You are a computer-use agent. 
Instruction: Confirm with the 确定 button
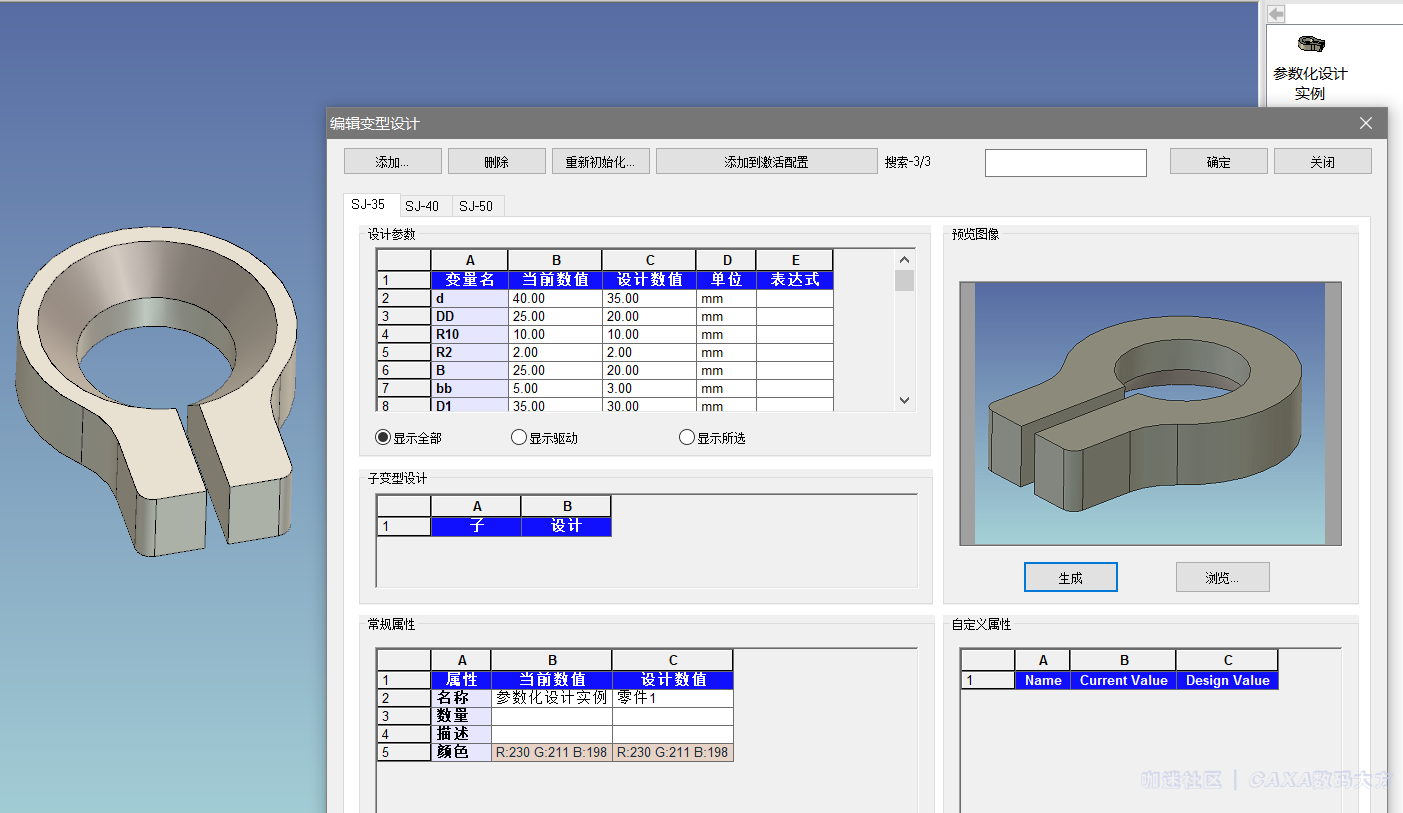coord(1218,162)
